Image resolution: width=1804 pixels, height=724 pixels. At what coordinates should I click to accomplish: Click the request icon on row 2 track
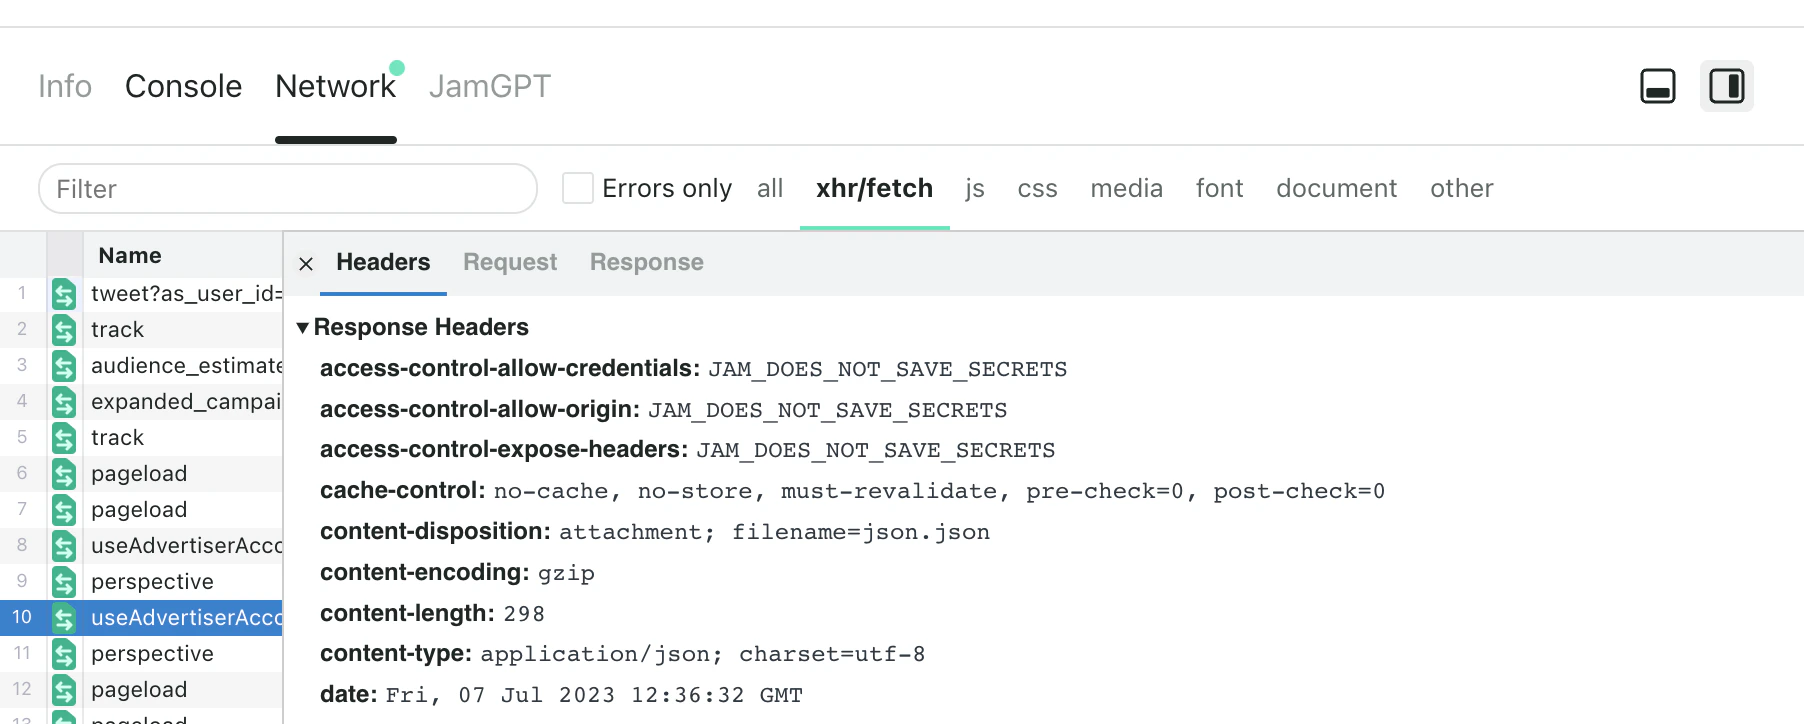pyautogui.click(x=64, y=330)
